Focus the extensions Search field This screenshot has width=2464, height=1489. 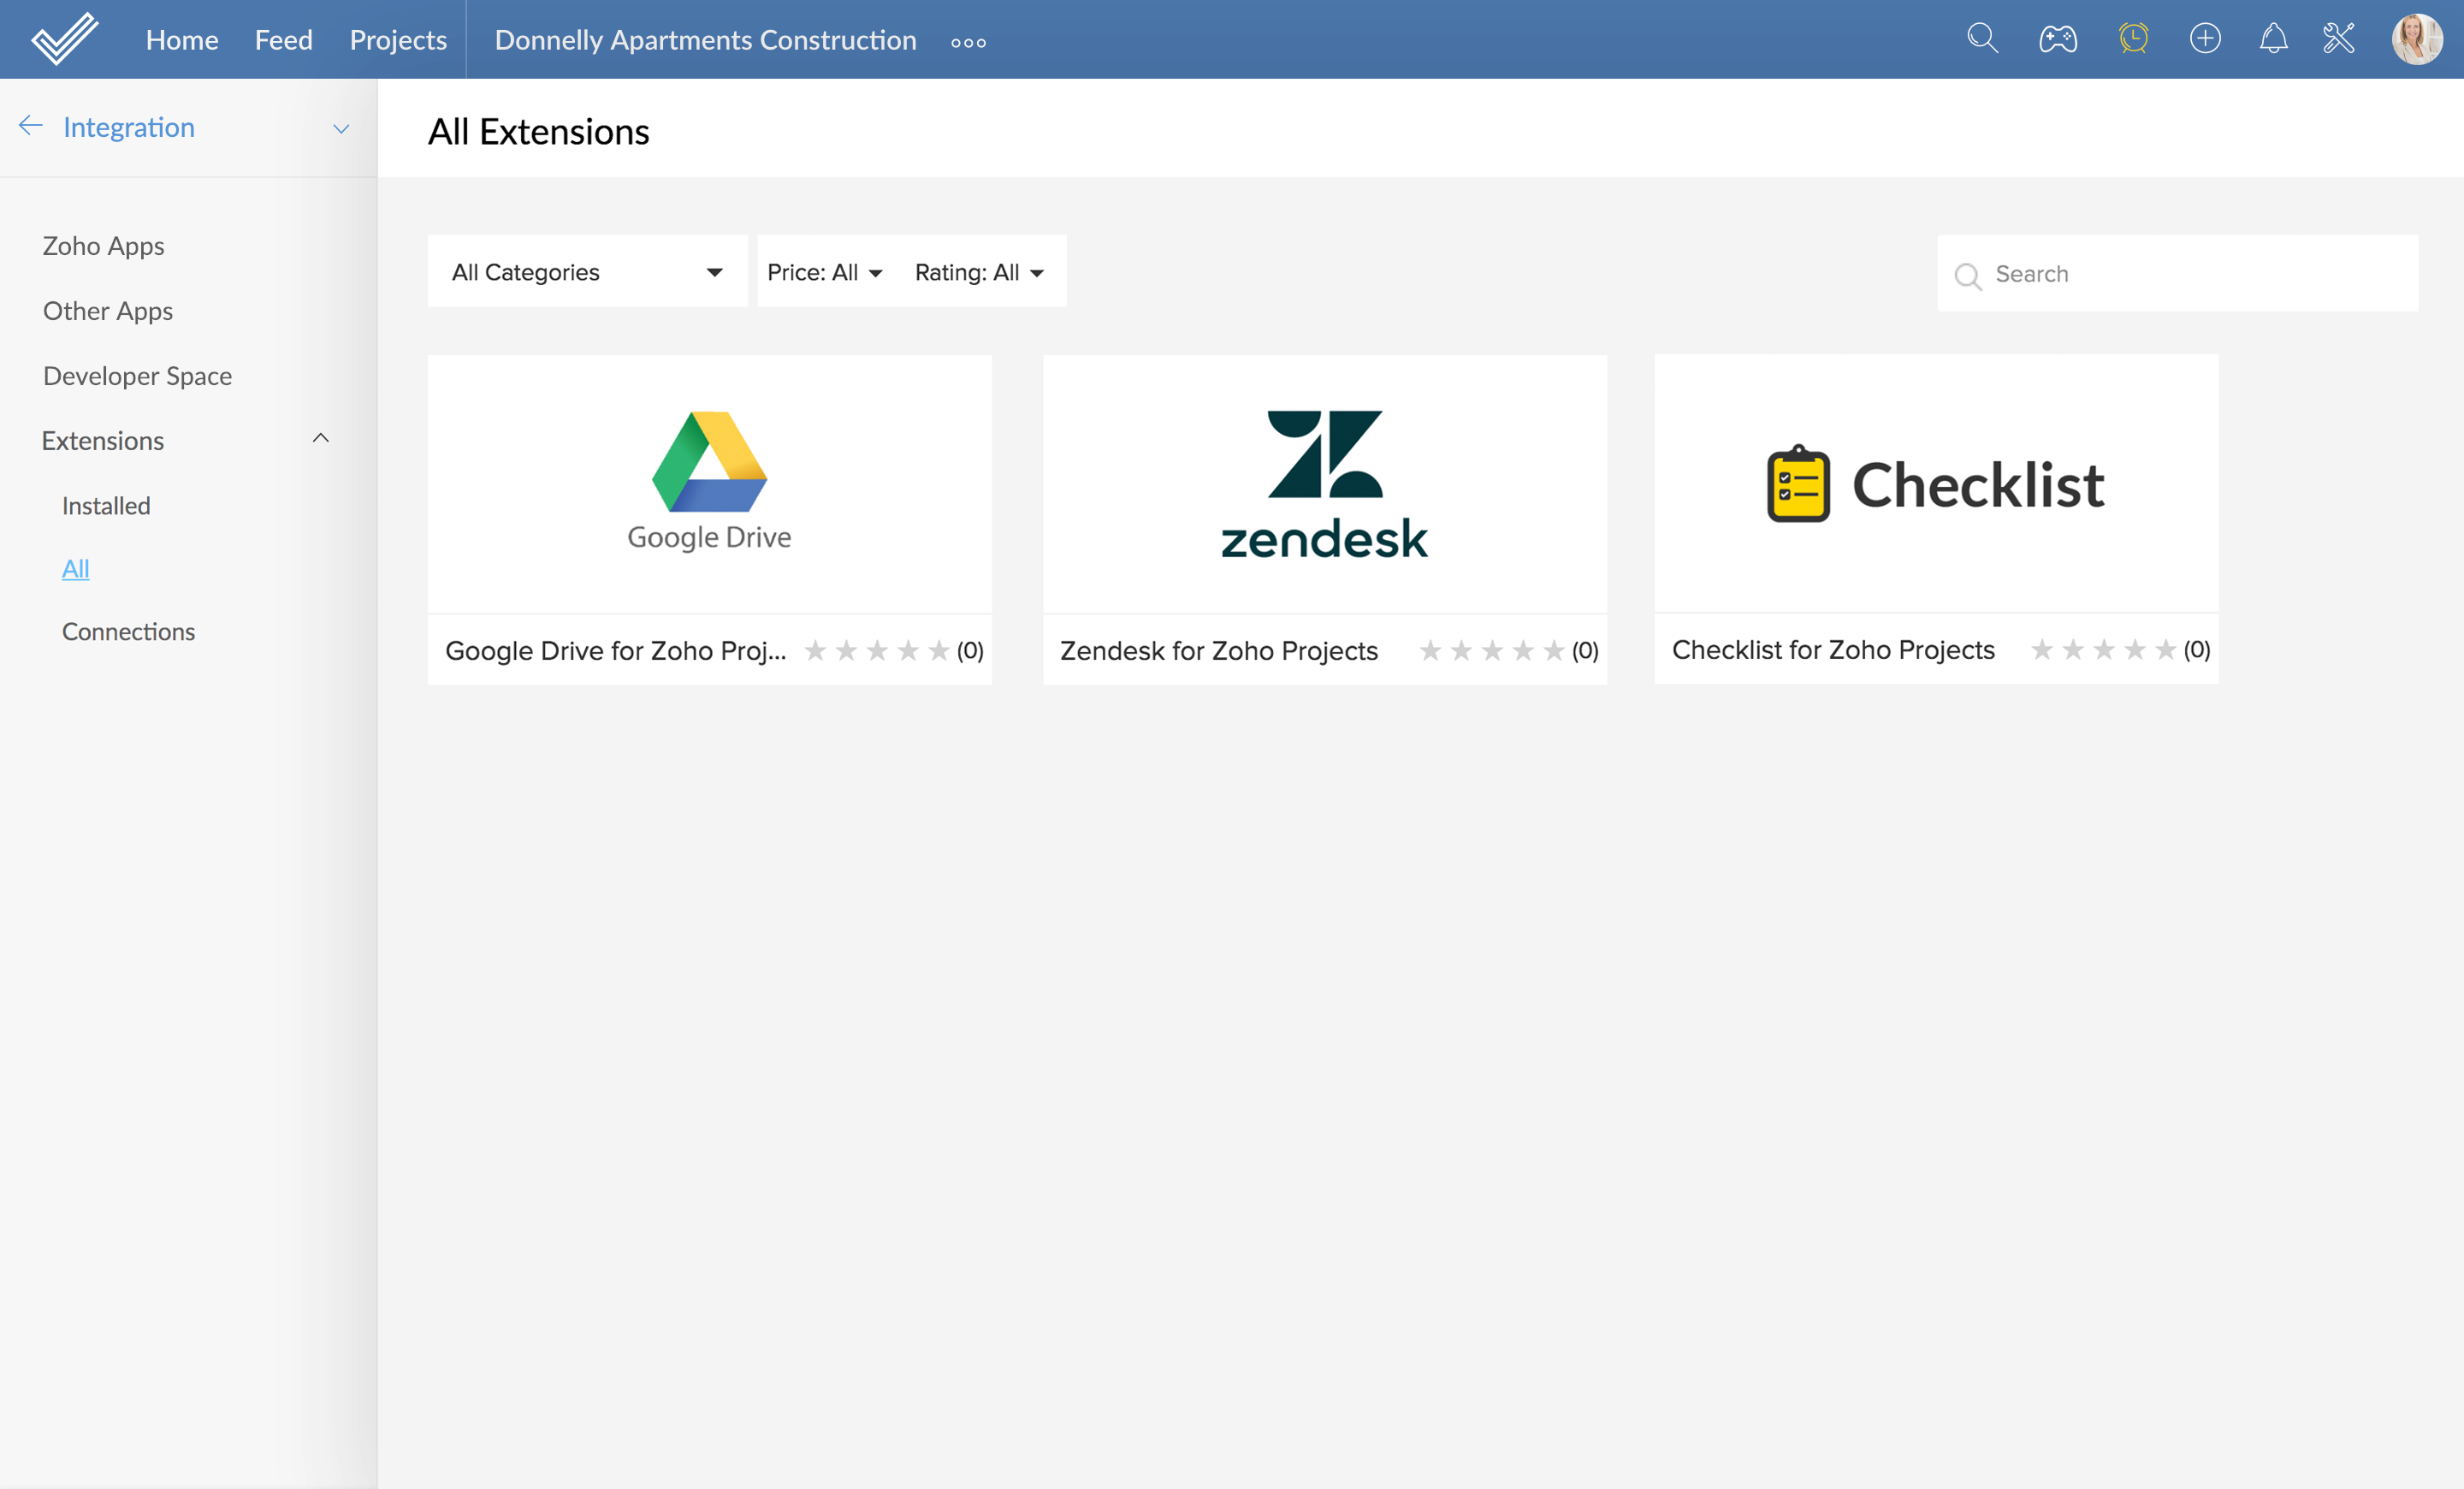click(x=2177, y=274)
